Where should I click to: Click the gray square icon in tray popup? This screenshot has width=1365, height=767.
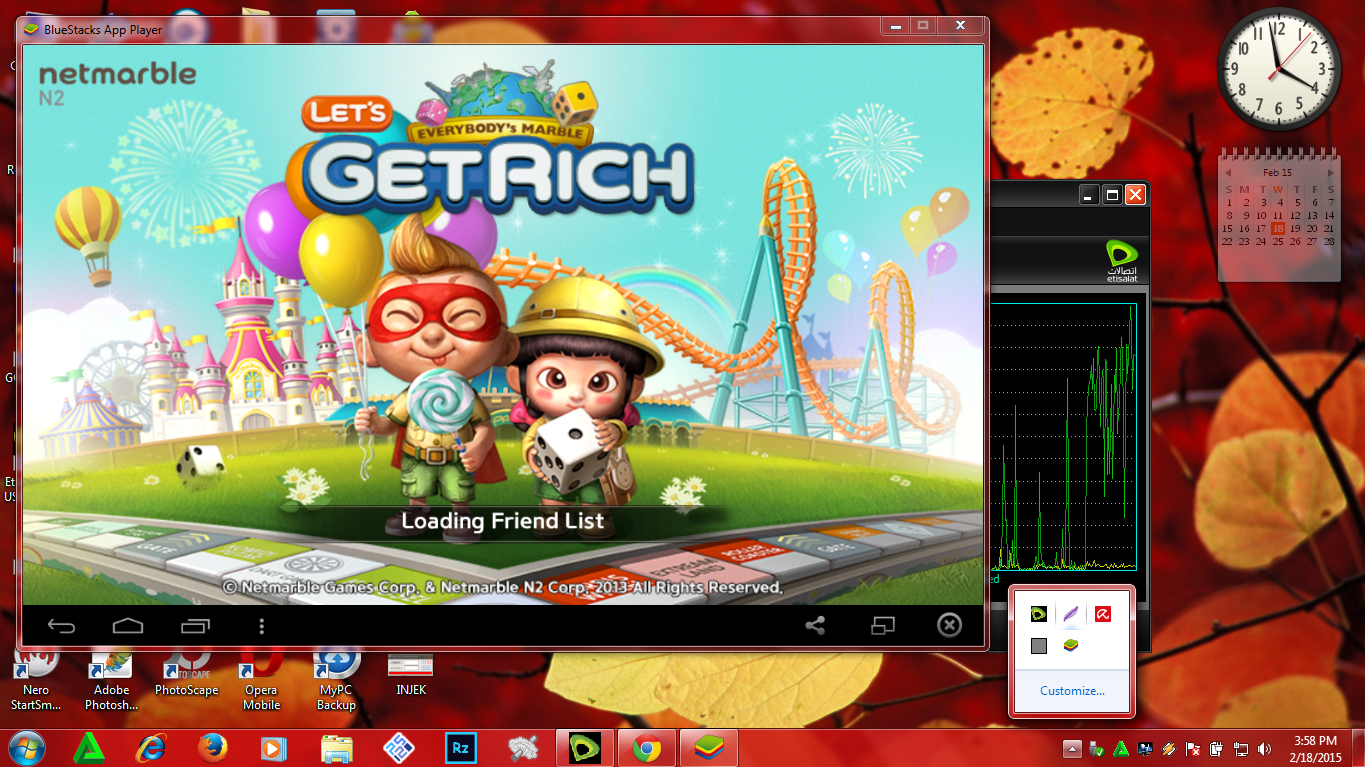point(1039,646)
